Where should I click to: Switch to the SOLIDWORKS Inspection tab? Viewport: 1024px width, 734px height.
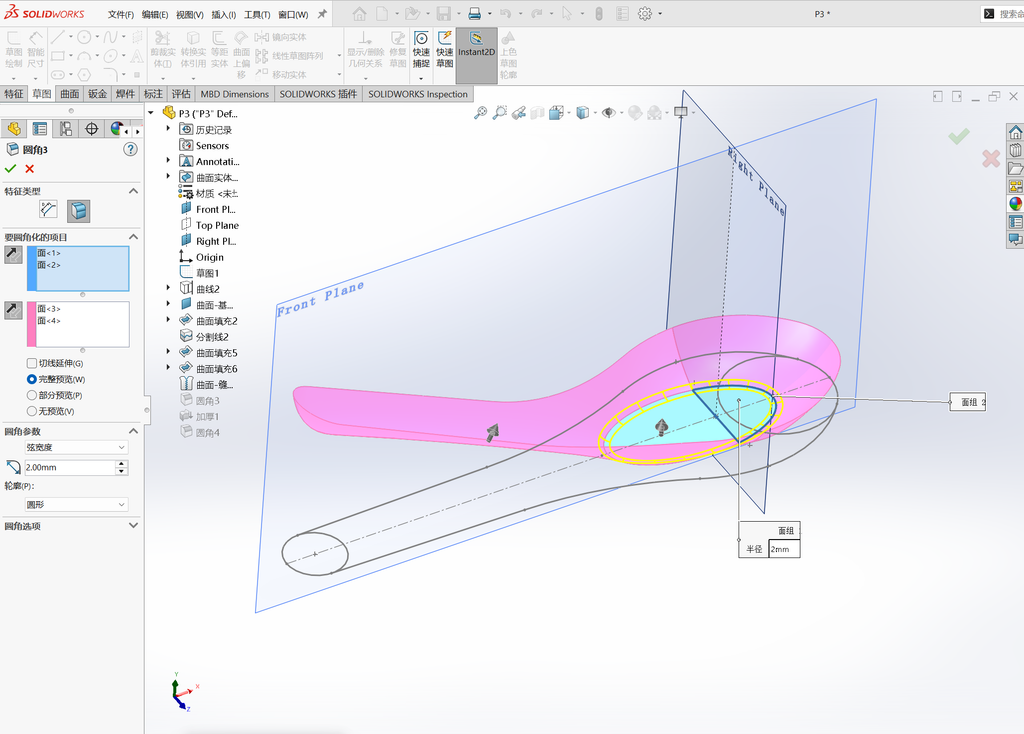(418, 94)
